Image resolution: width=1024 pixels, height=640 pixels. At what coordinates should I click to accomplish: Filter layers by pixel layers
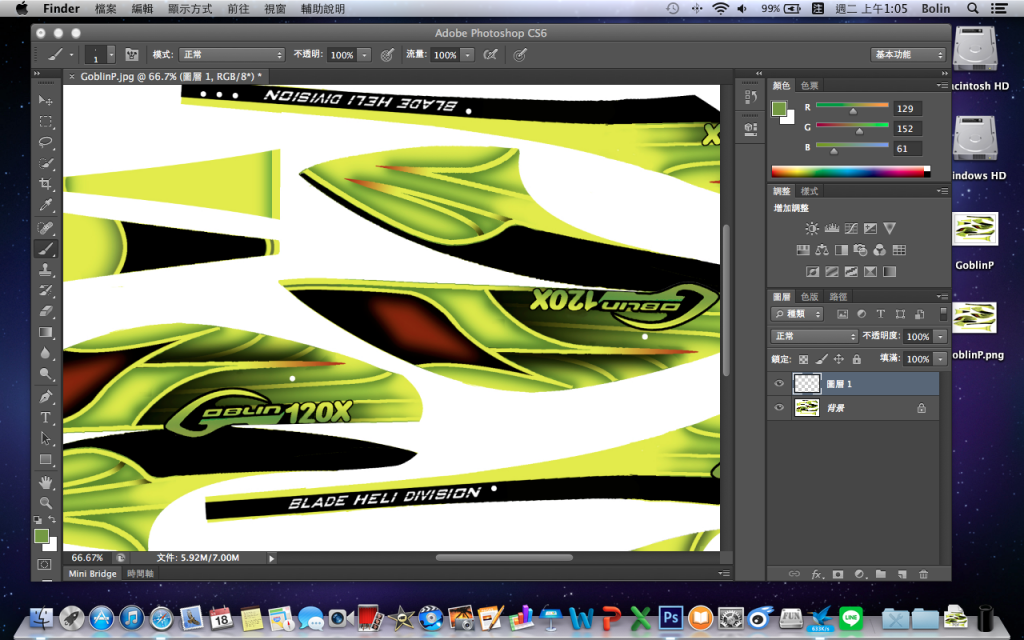[842, 314]
